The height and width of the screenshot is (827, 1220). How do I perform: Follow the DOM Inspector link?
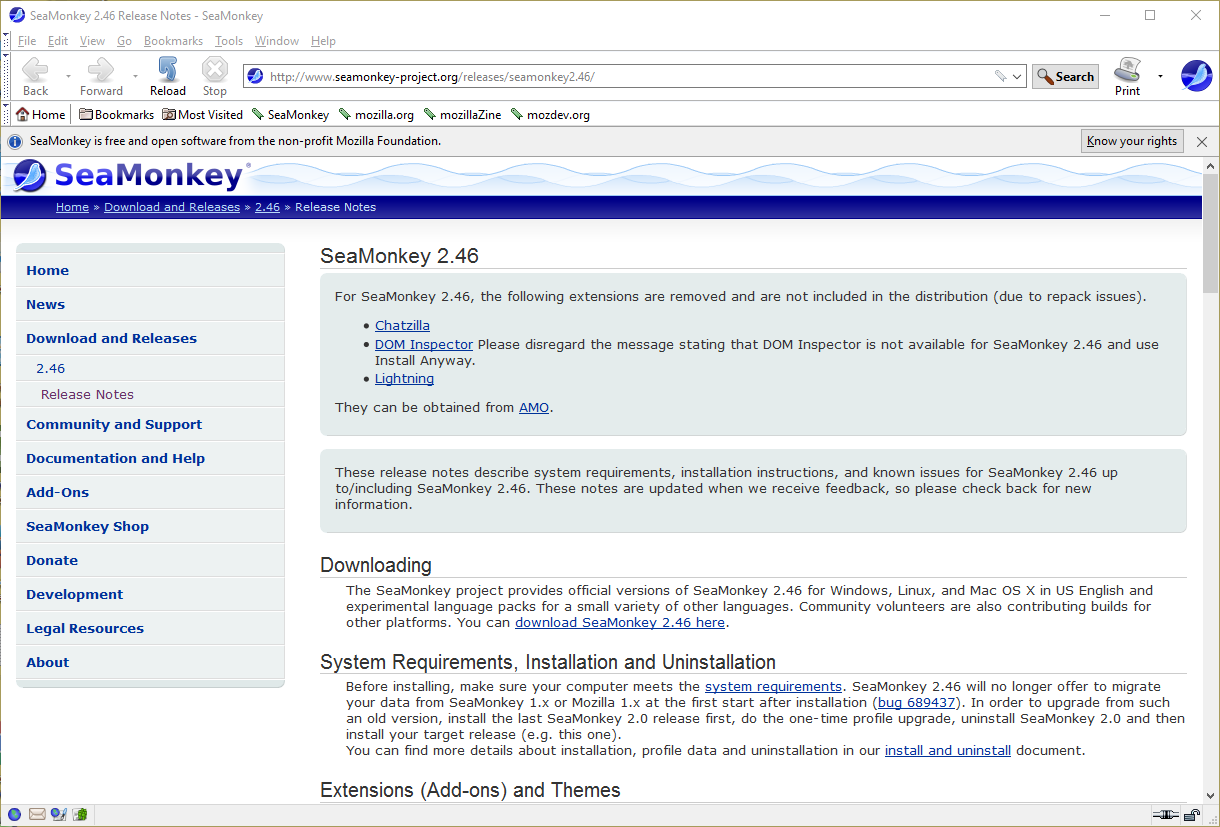424,344
